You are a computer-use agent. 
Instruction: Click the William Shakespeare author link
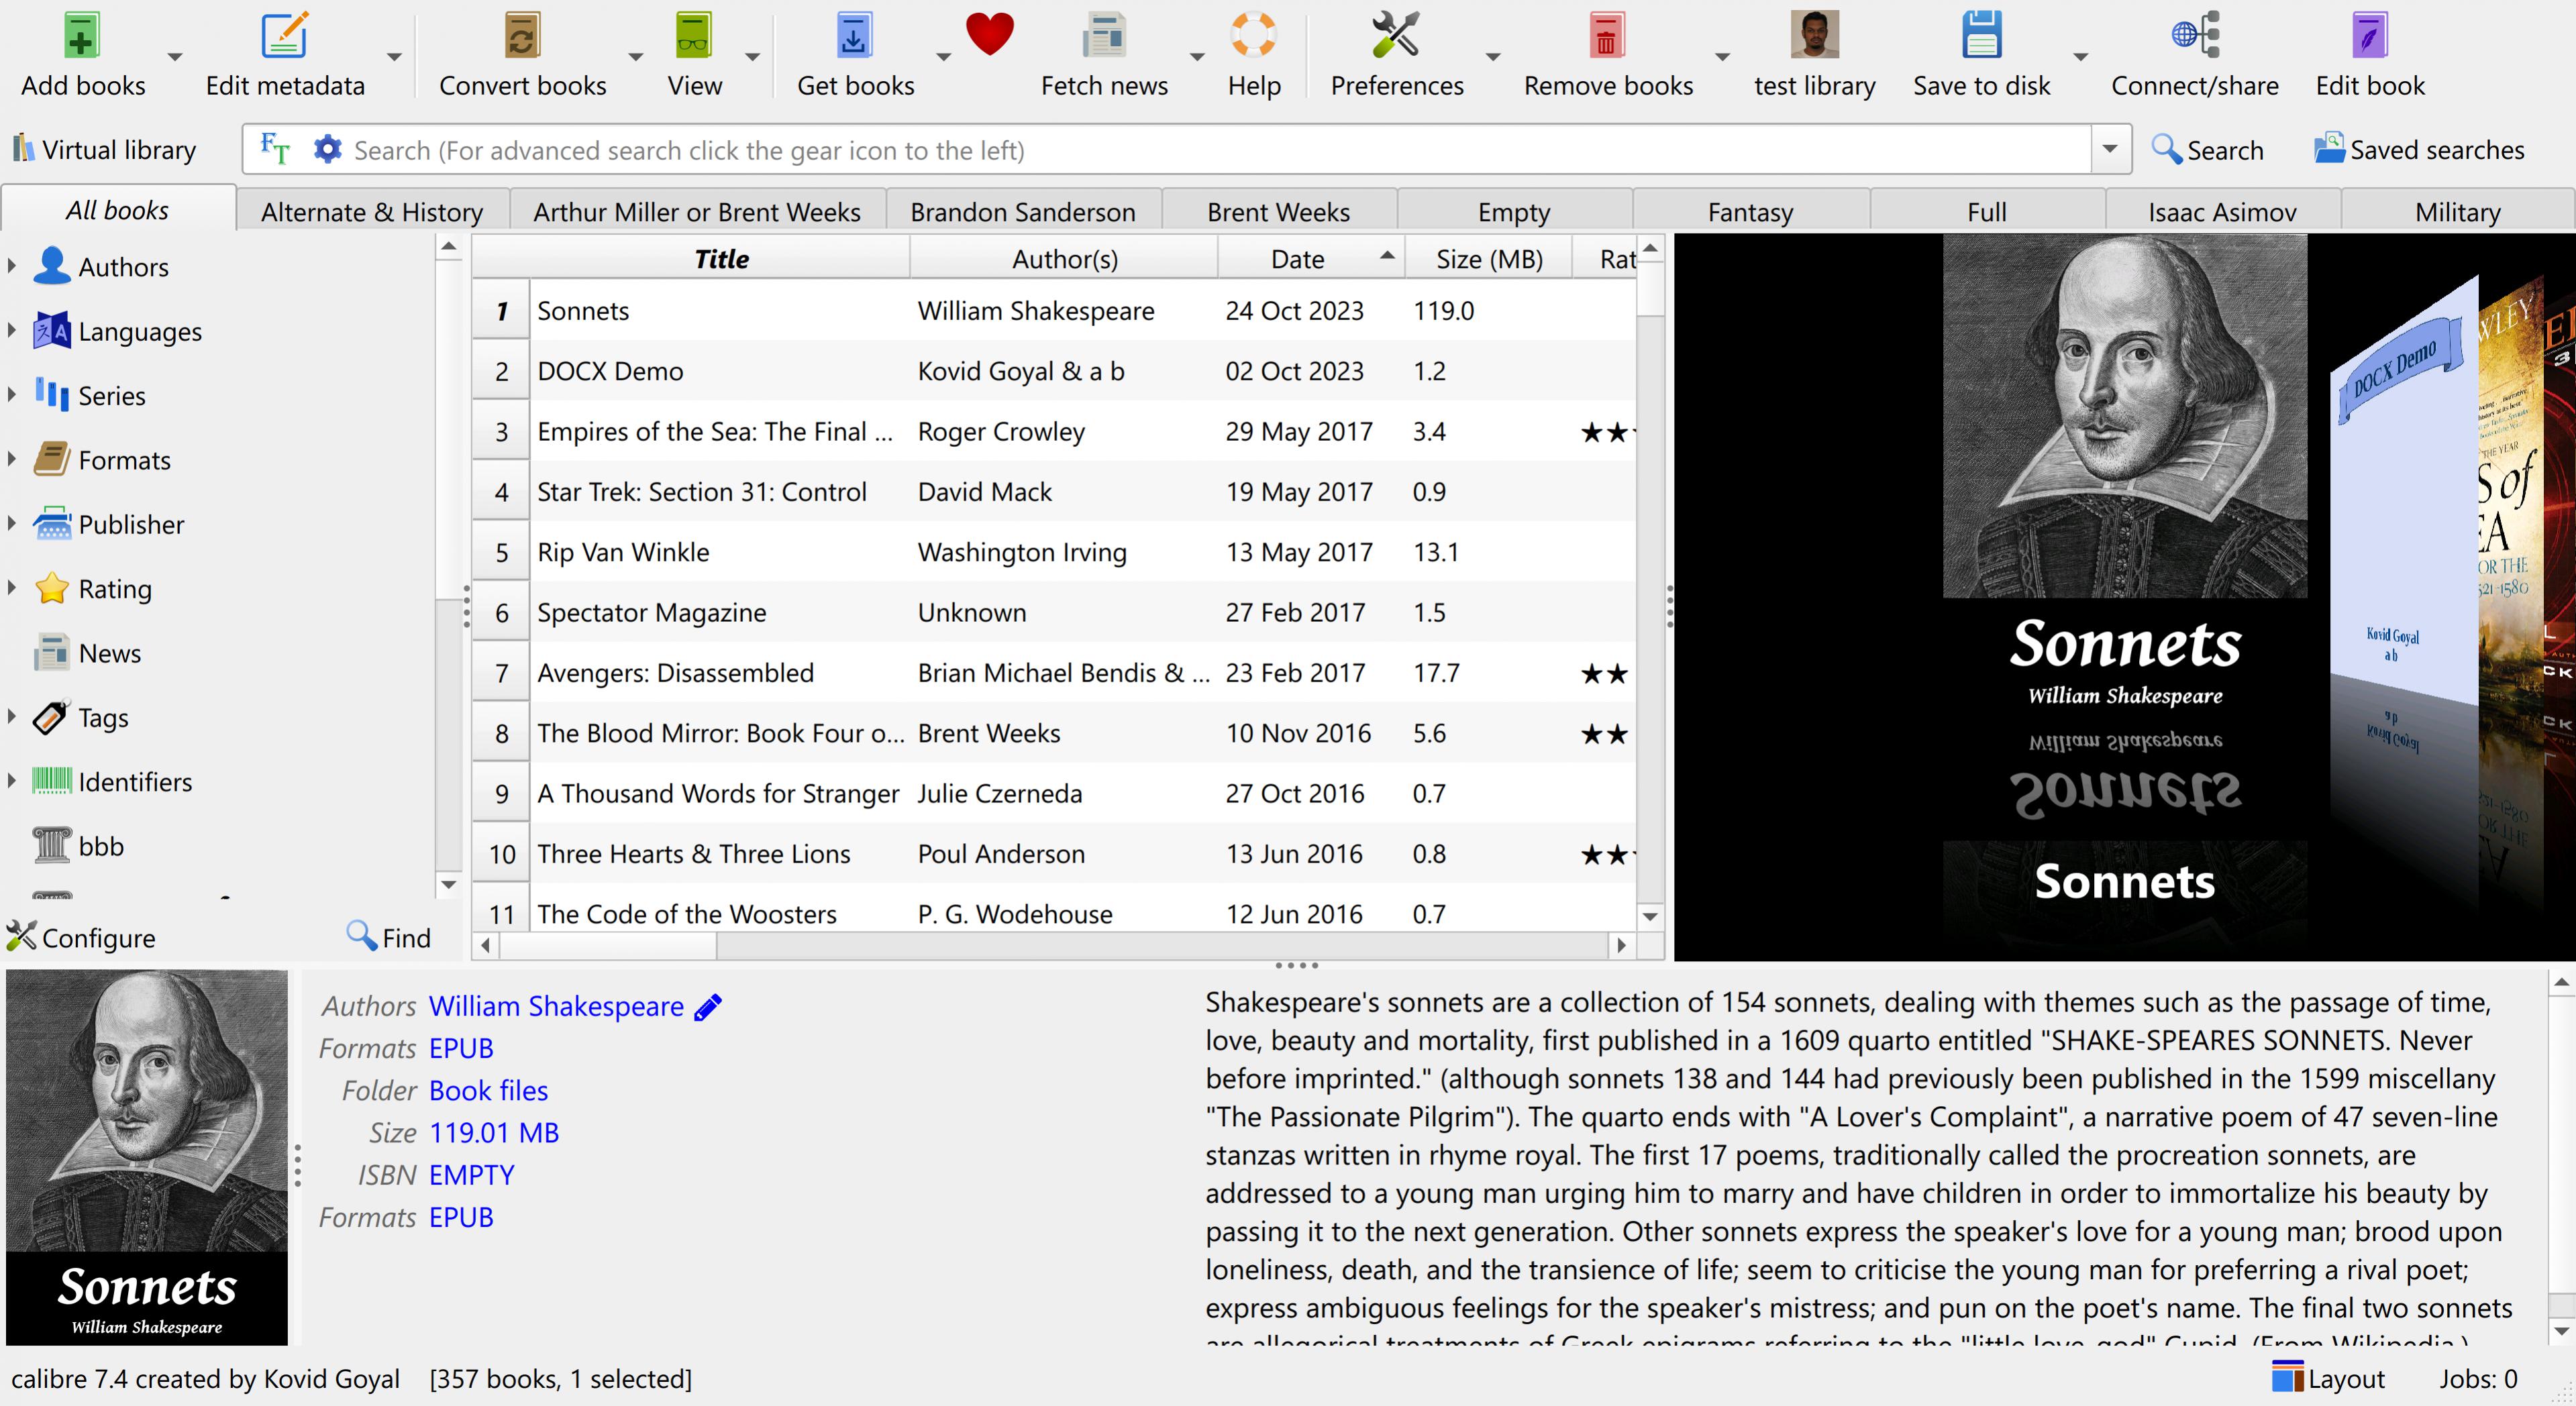click(x=556, y=1006)
